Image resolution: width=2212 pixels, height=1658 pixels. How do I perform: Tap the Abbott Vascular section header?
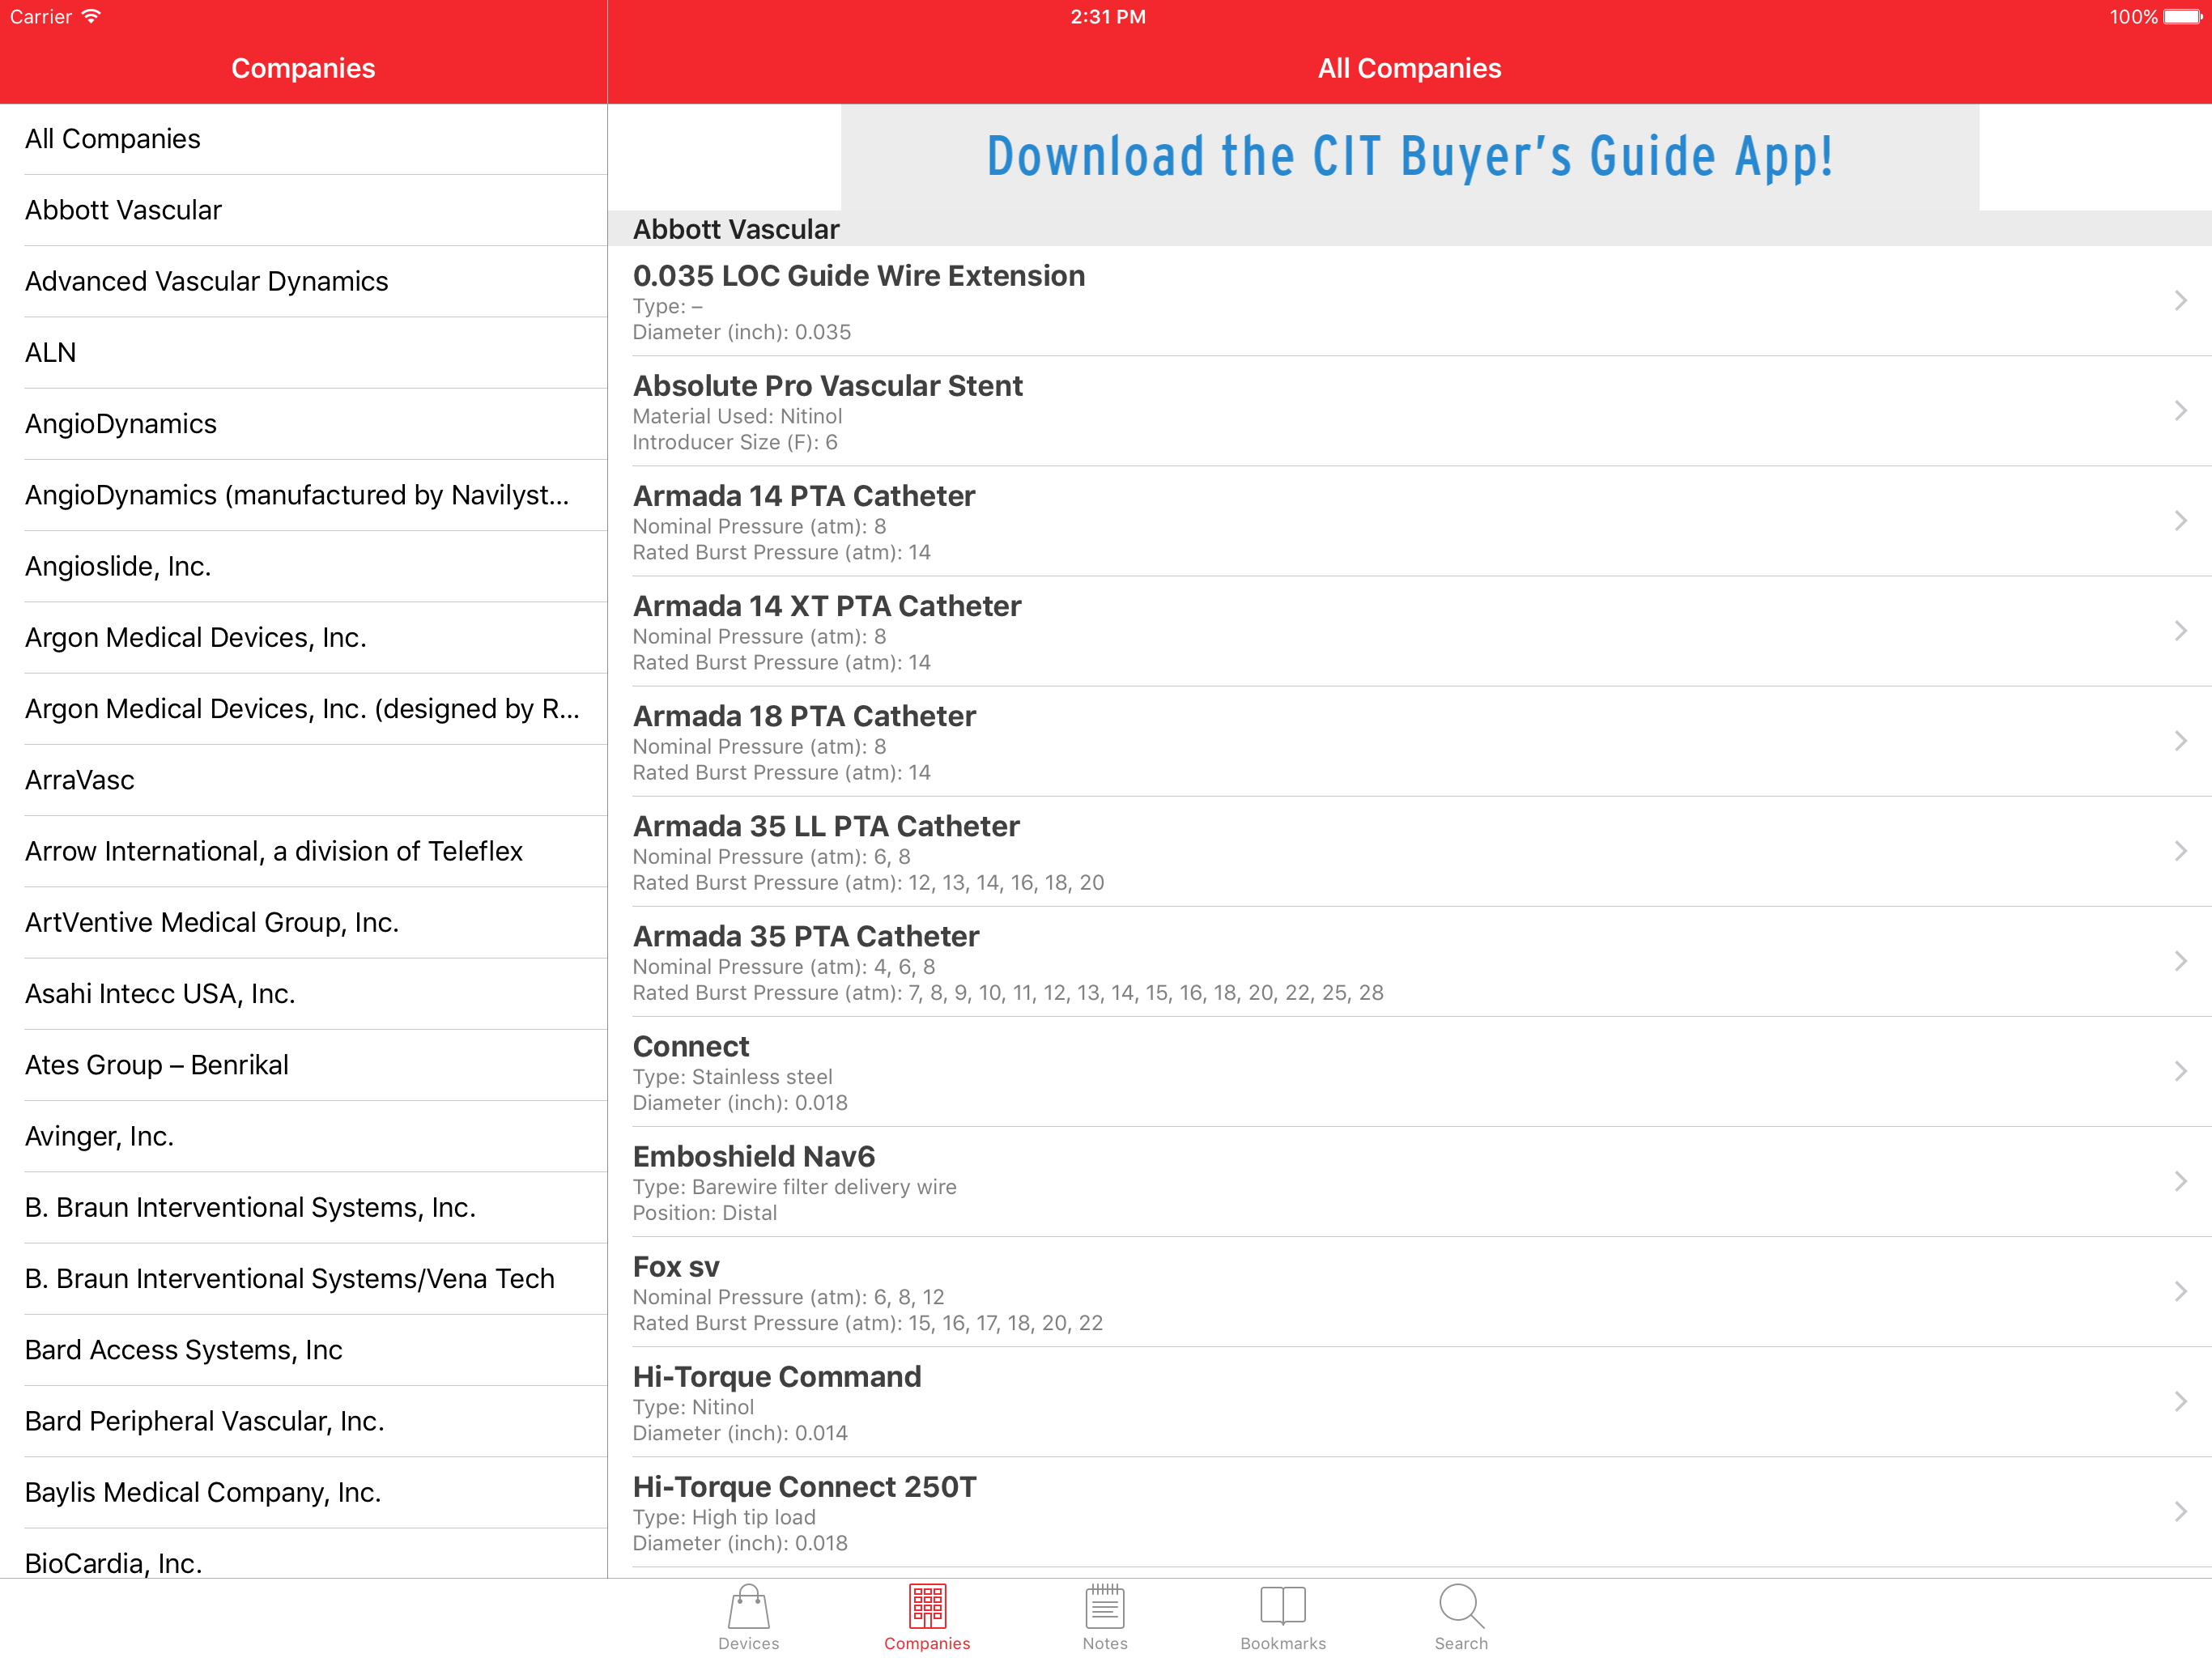click(x=1410, y=229)
